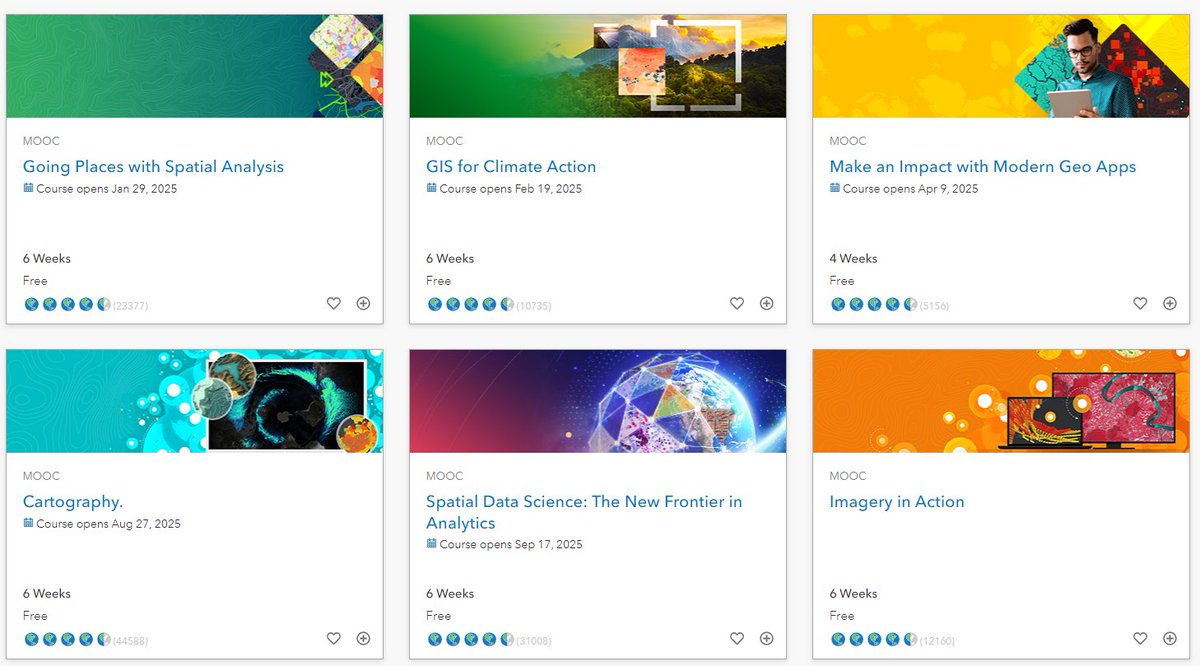This screenshot has width=1200, height=666.
Task: Click the heart icon on the Cartography card
Action: pyautogui.click(x=334, y=639)
